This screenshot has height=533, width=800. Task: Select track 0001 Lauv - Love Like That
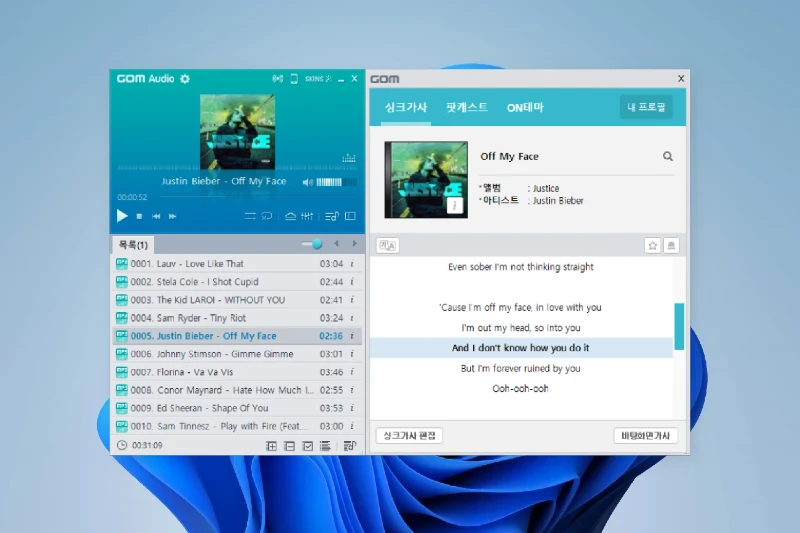[236, 264]
